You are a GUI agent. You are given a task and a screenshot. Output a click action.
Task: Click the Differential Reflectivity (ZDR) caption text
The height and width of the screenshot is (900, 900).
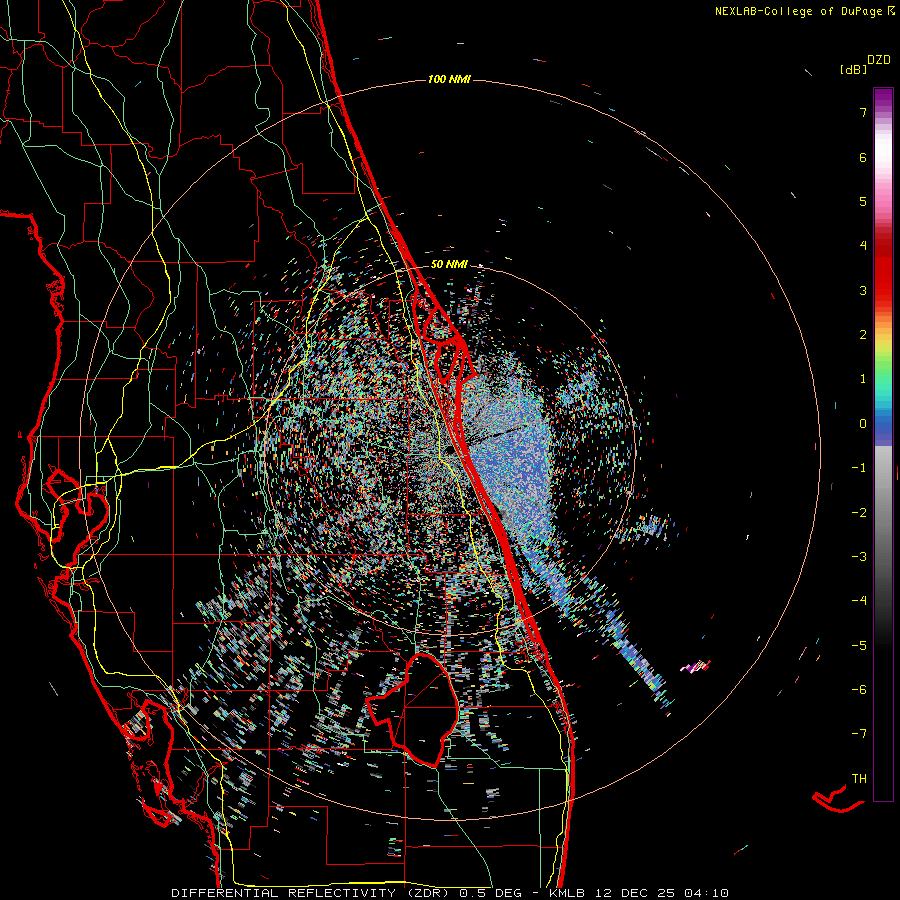click(313, 893)
